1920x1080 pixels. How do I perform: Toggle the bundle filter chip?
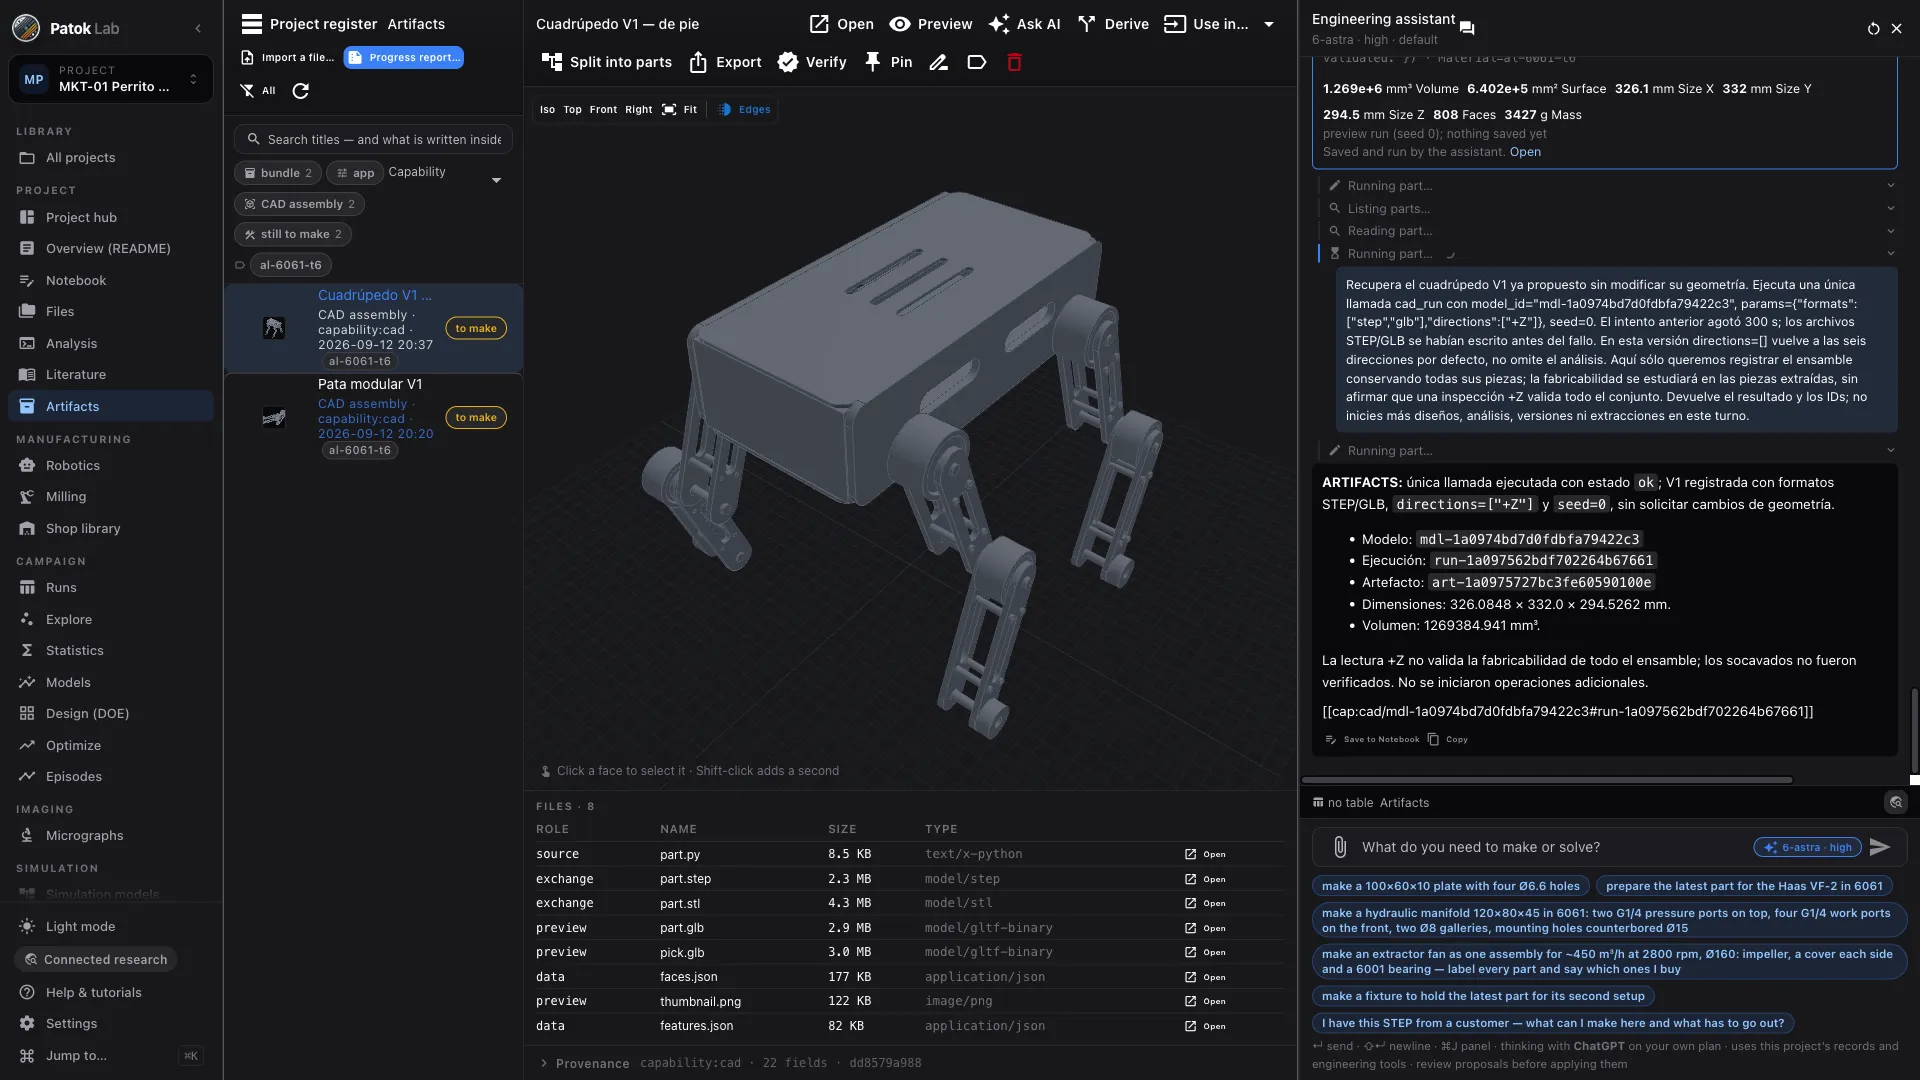(278, 173)
